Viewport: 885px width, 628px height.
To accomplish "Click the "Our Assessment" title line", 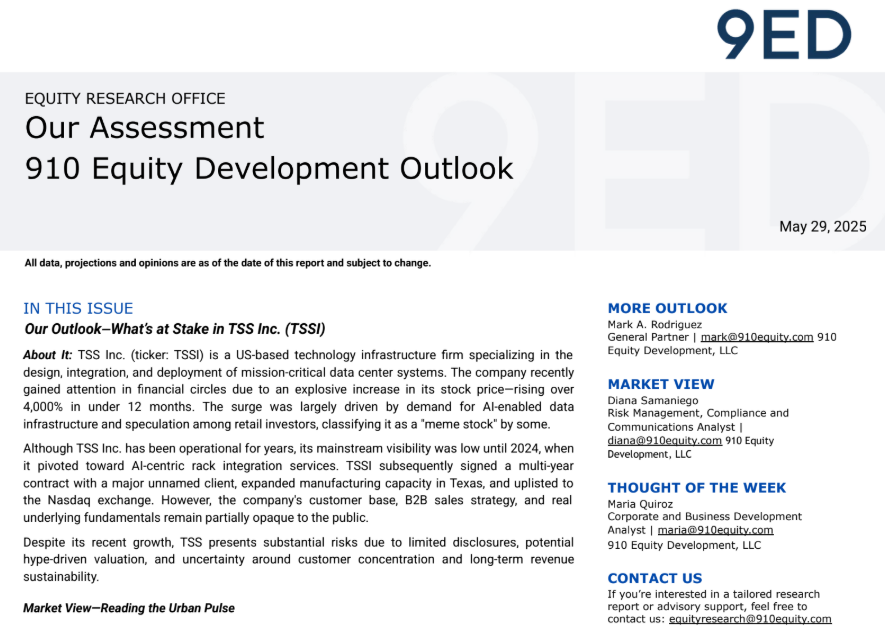I will pos(144,128).
